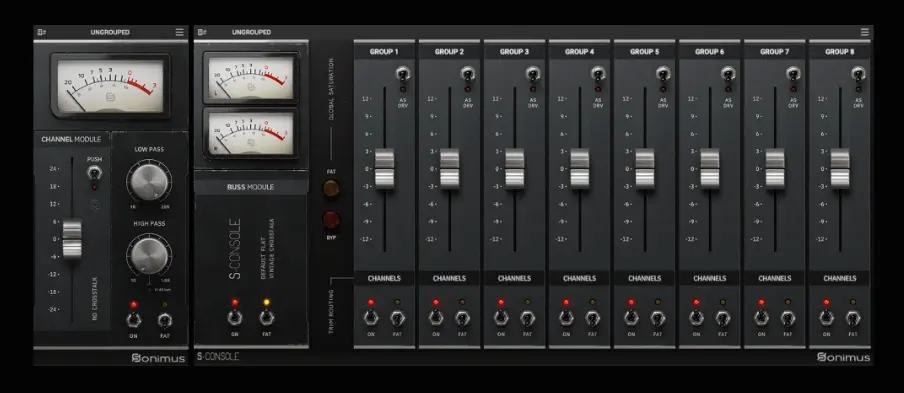904x393 pixels.
Task: Toggle Group 5 channels FAT switch
Action: tap(658, 318)
